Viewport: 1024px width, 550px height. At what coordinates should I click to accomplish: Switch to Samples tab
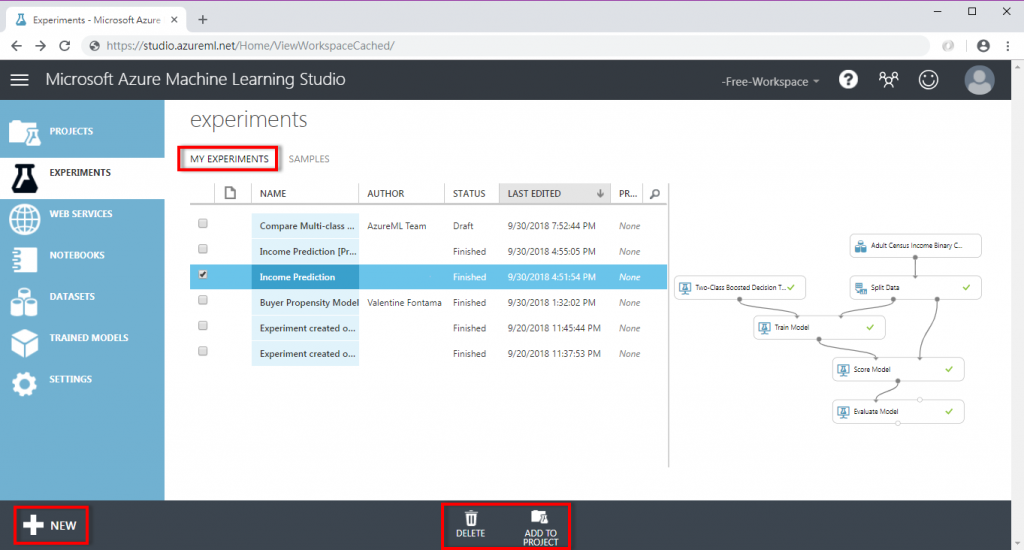(x=309, y=159)
